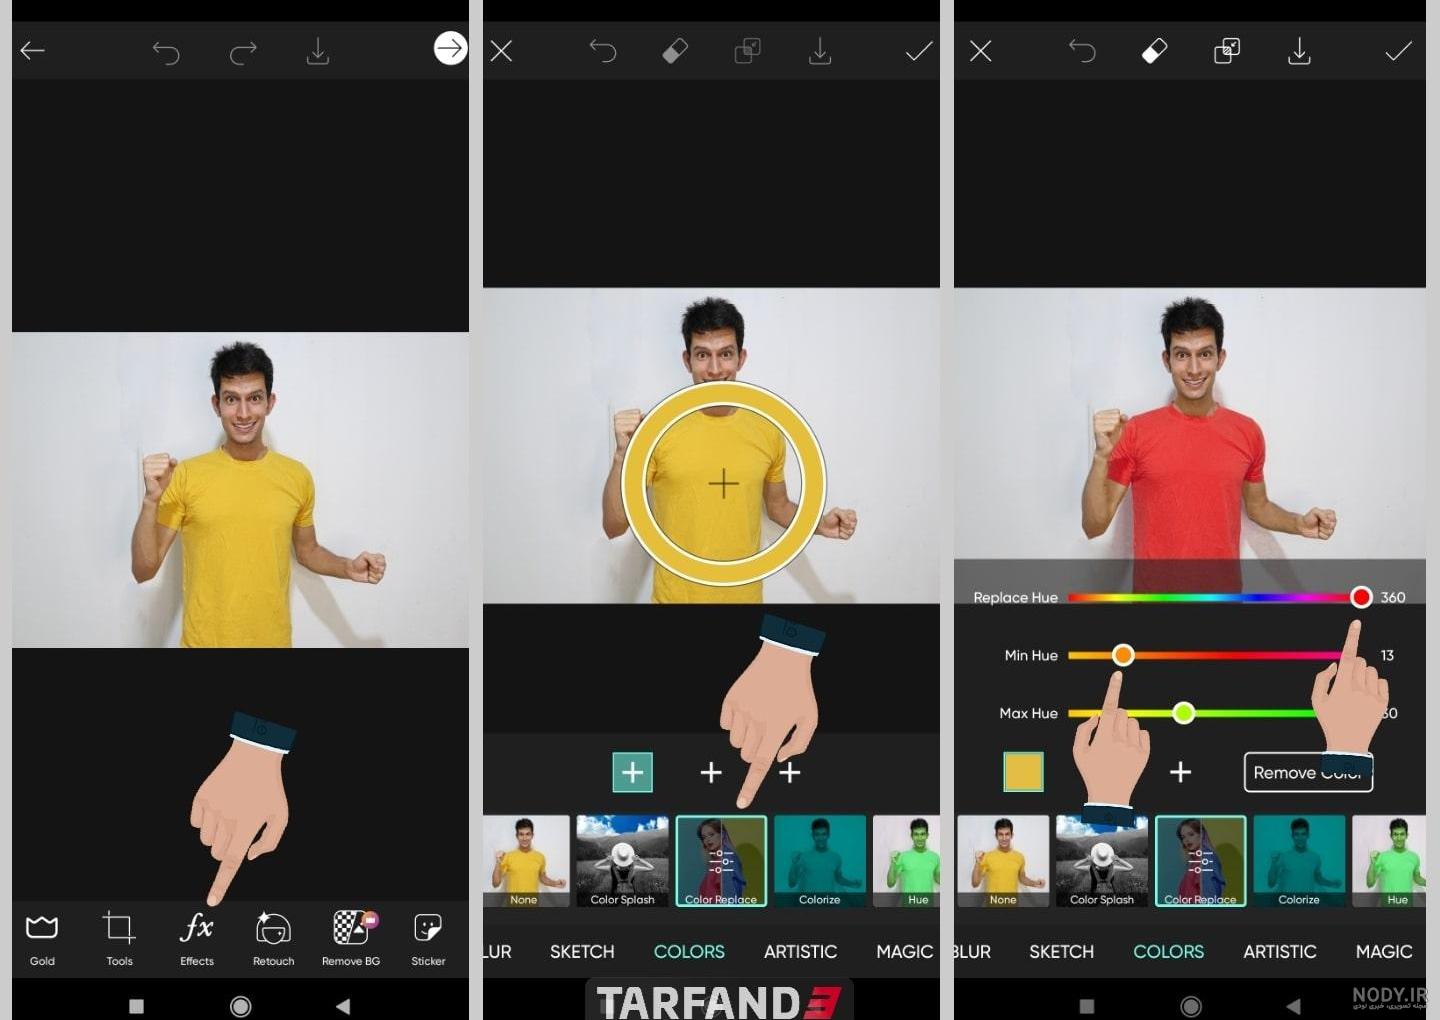This screenshot has width=1440, height=1020.
Task: Tap the white forward arrow button
Action: 450,48
